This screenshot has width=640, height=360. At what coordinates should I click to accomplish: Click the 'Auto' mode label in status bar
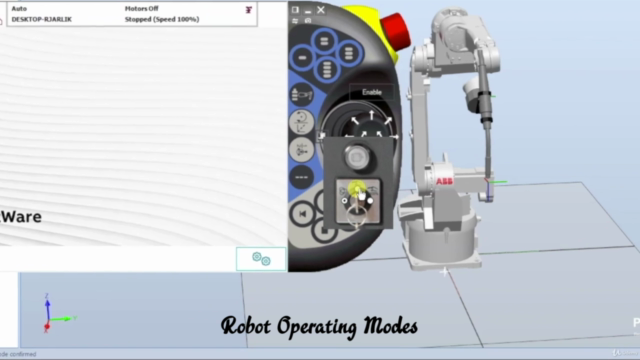point(19,9)
